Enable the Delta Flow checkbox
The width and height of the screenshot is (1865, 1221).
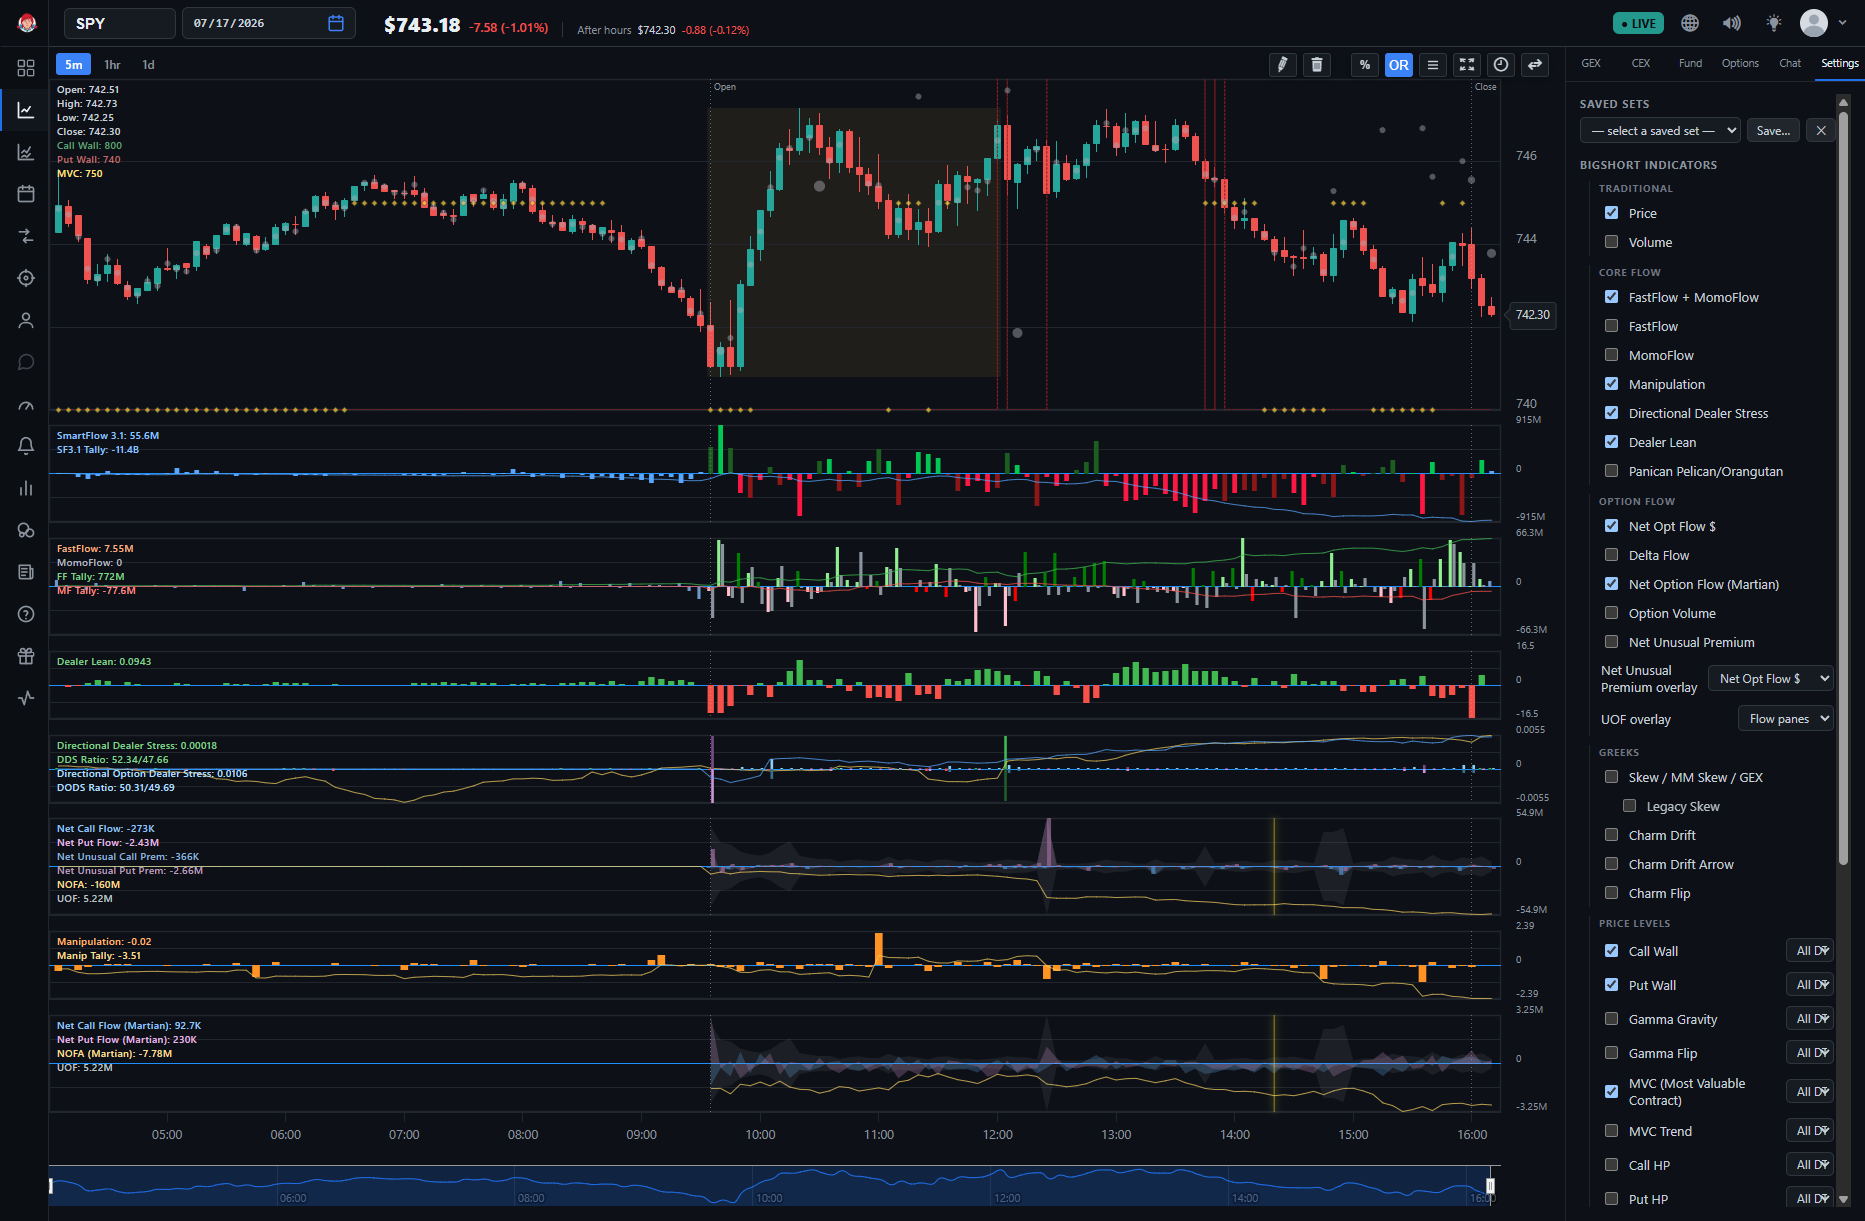coord(1611,555)
